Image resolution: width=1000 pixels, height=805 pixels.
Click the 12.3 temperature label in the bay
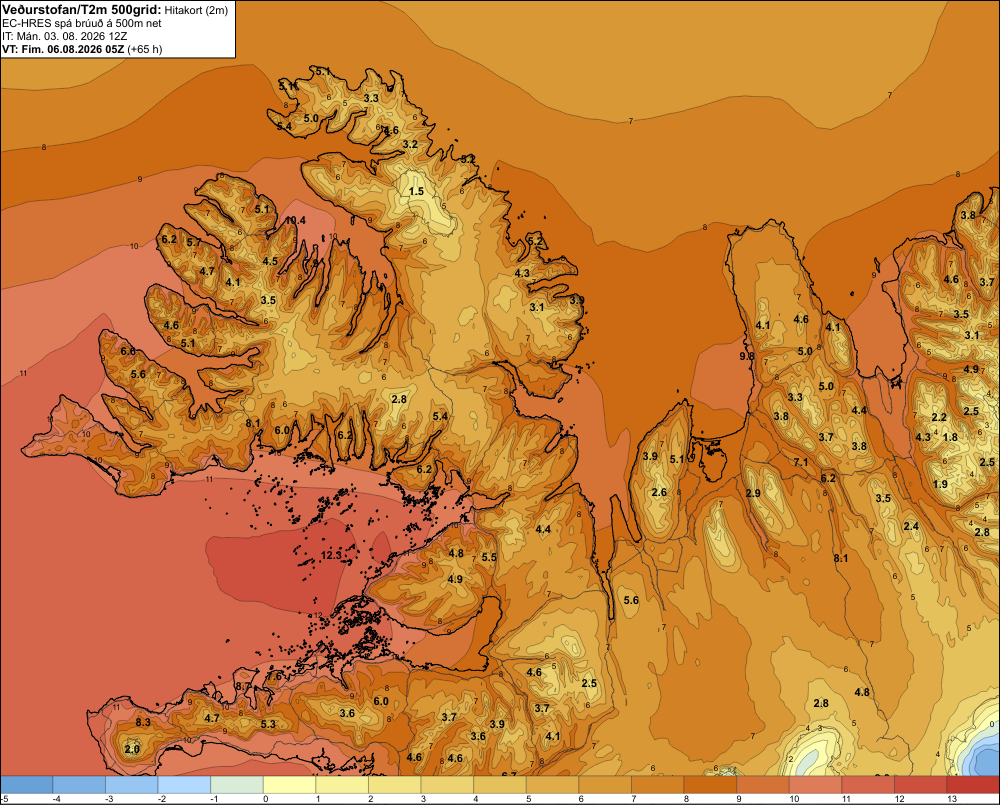332,556
